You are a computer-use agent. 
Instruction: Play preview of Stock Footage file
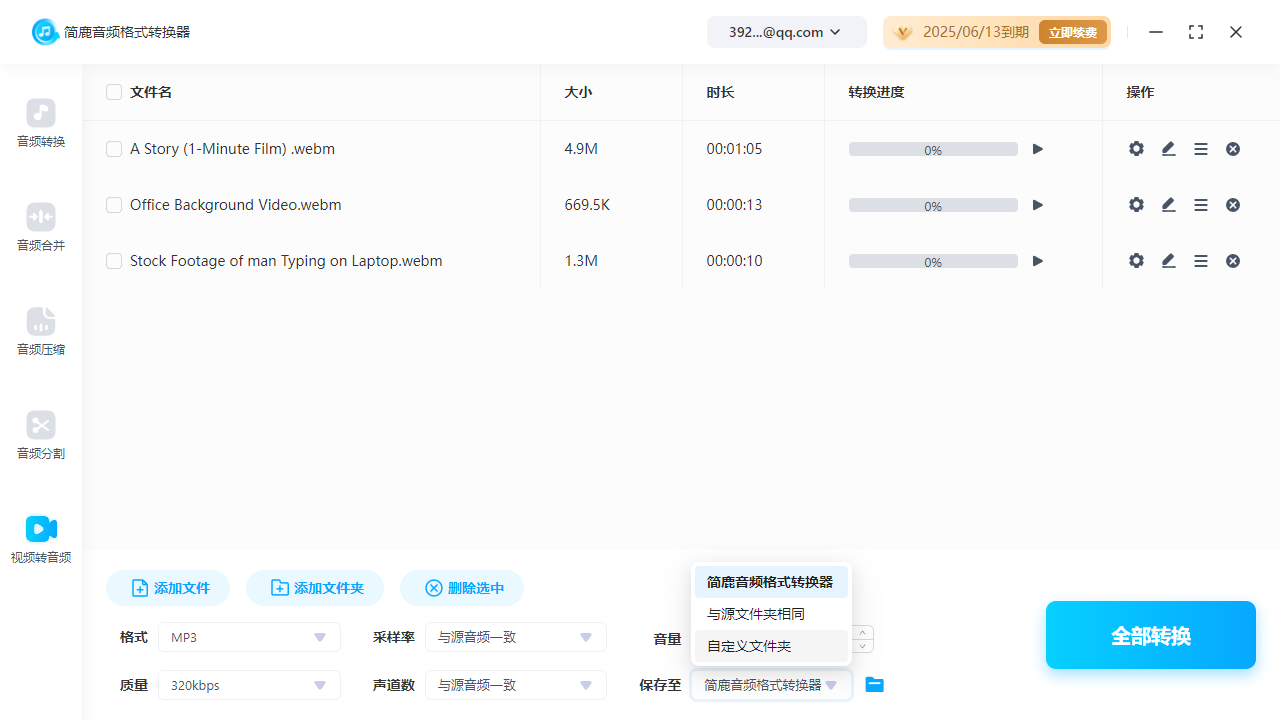[x=1037, y=260]
